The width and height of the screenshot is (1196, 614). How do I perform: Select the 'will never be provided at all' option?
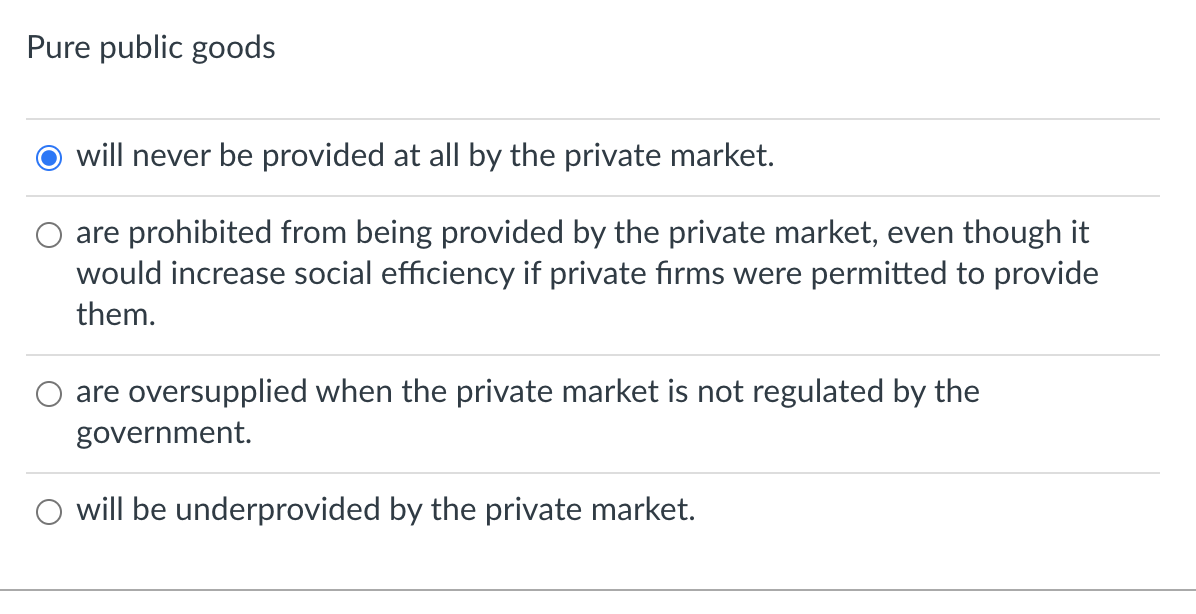48,156
